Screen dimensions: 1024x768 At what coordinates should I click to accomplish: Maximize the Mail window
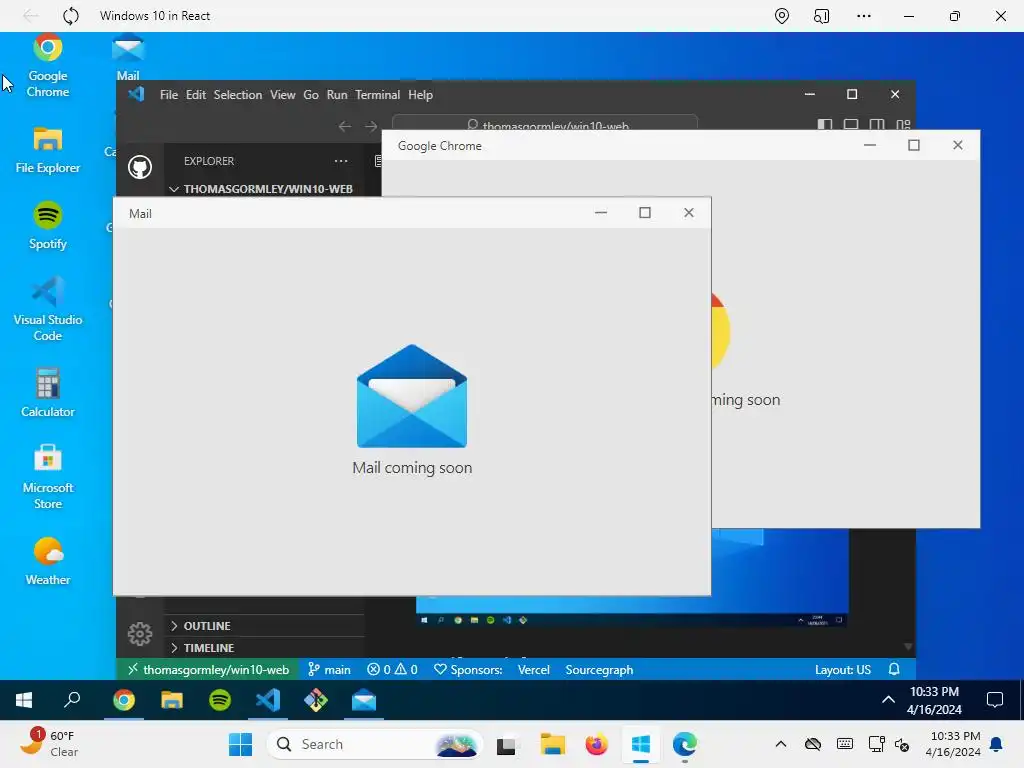pos(645,212)
